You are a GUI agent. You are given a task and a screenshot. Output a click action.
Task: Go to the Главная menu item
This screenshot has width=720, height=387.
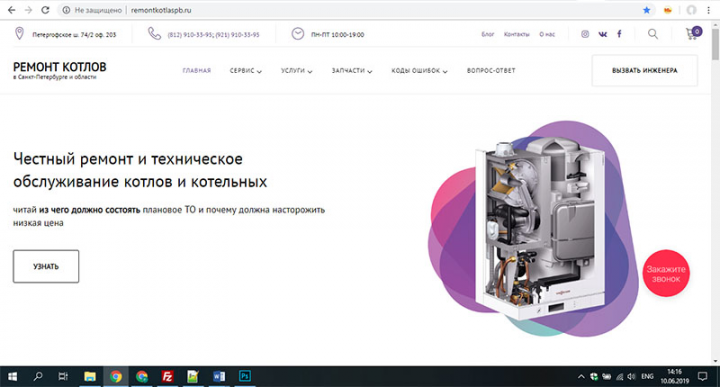tap(197, 71)
